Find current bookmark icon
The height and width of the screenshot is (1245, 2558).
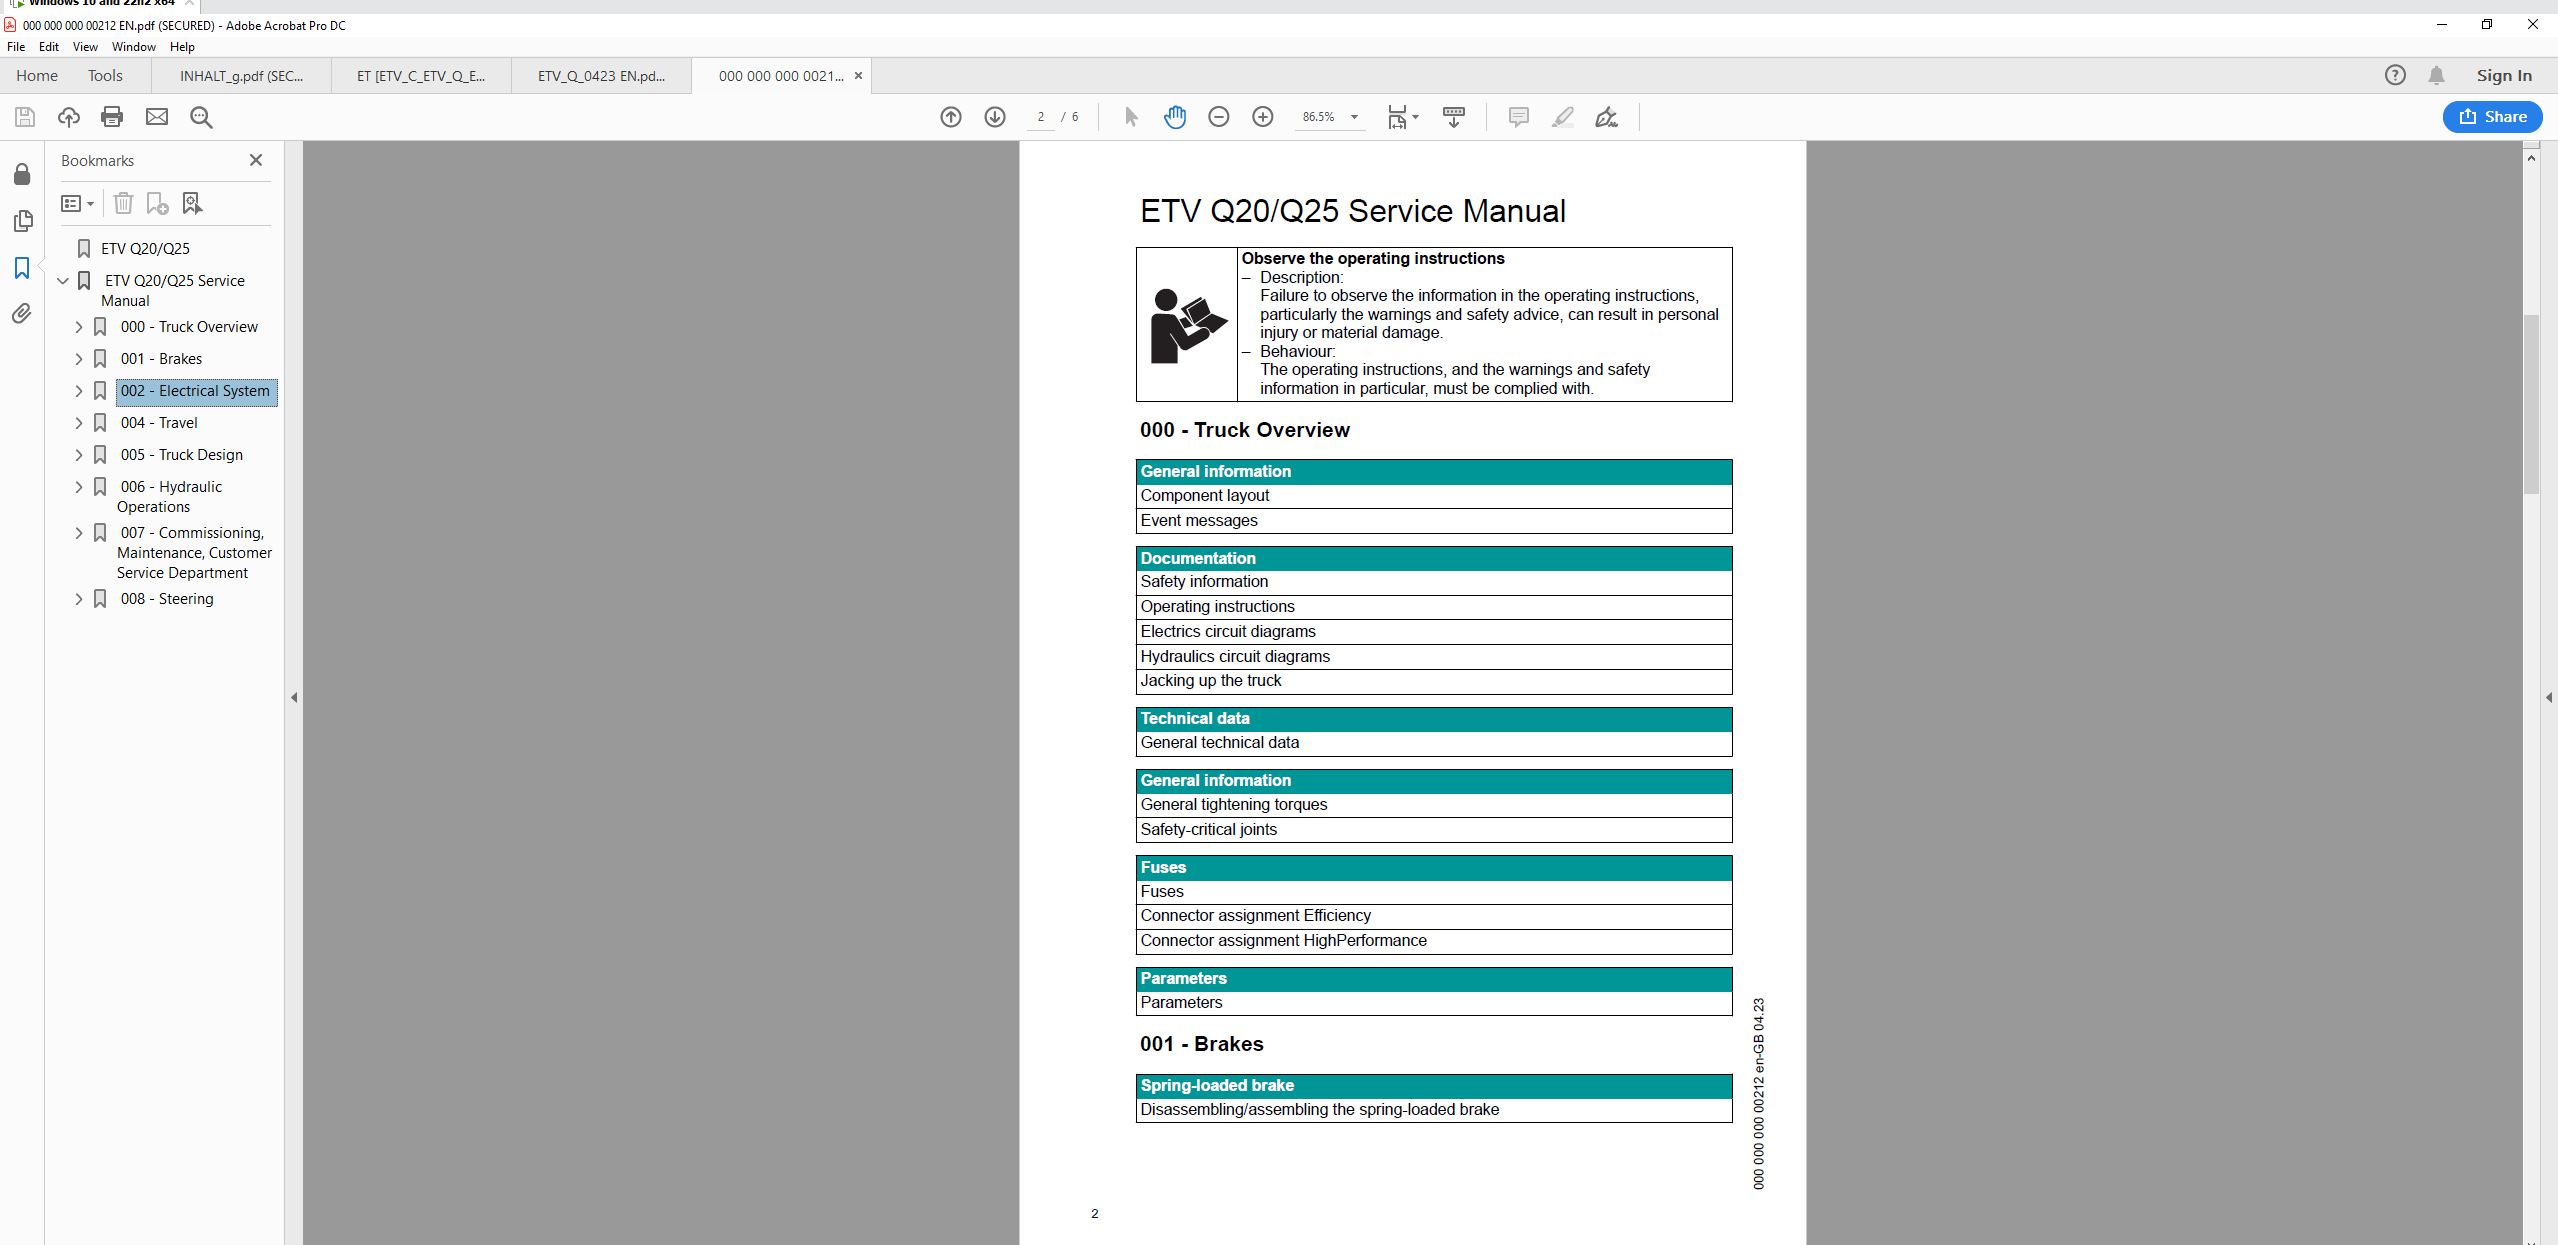tap(192, 203)
